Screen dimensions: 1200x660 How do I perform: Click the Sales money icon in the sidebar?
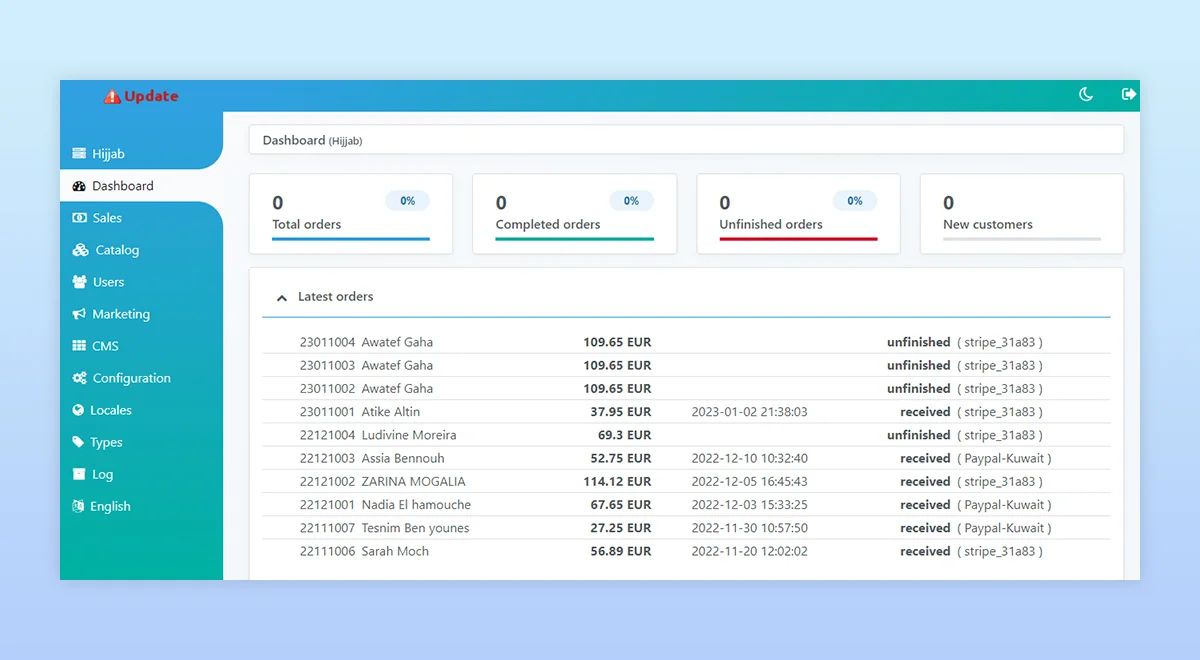pos(79,218)
